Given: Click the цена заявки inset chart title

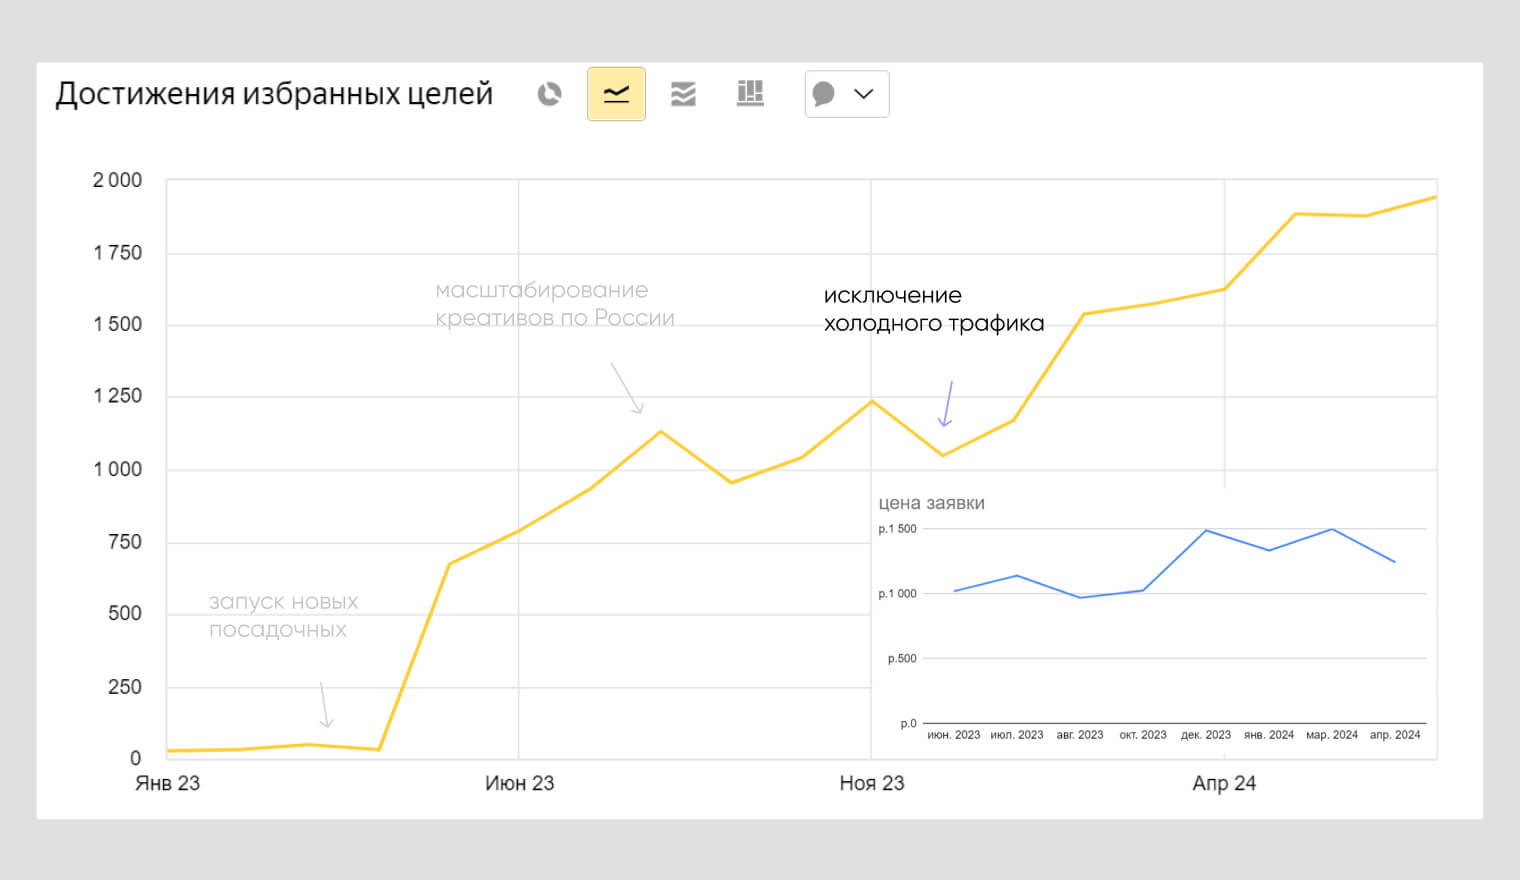Looking at the screenshot, I should coord(931,503).
